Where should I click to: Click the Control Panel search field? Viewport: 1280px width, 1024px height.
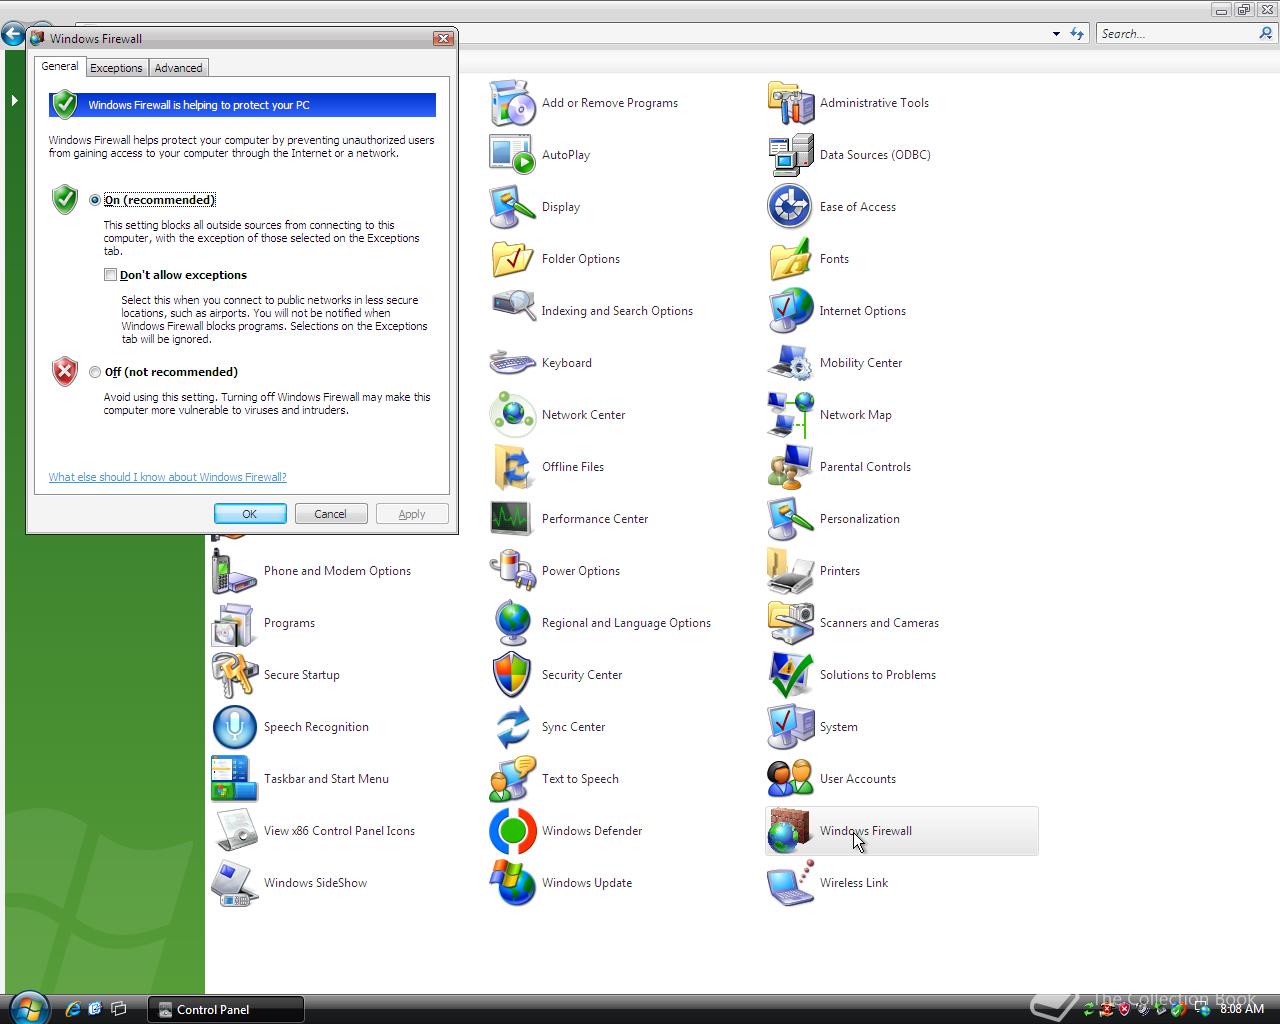[x=1176, y=34]
